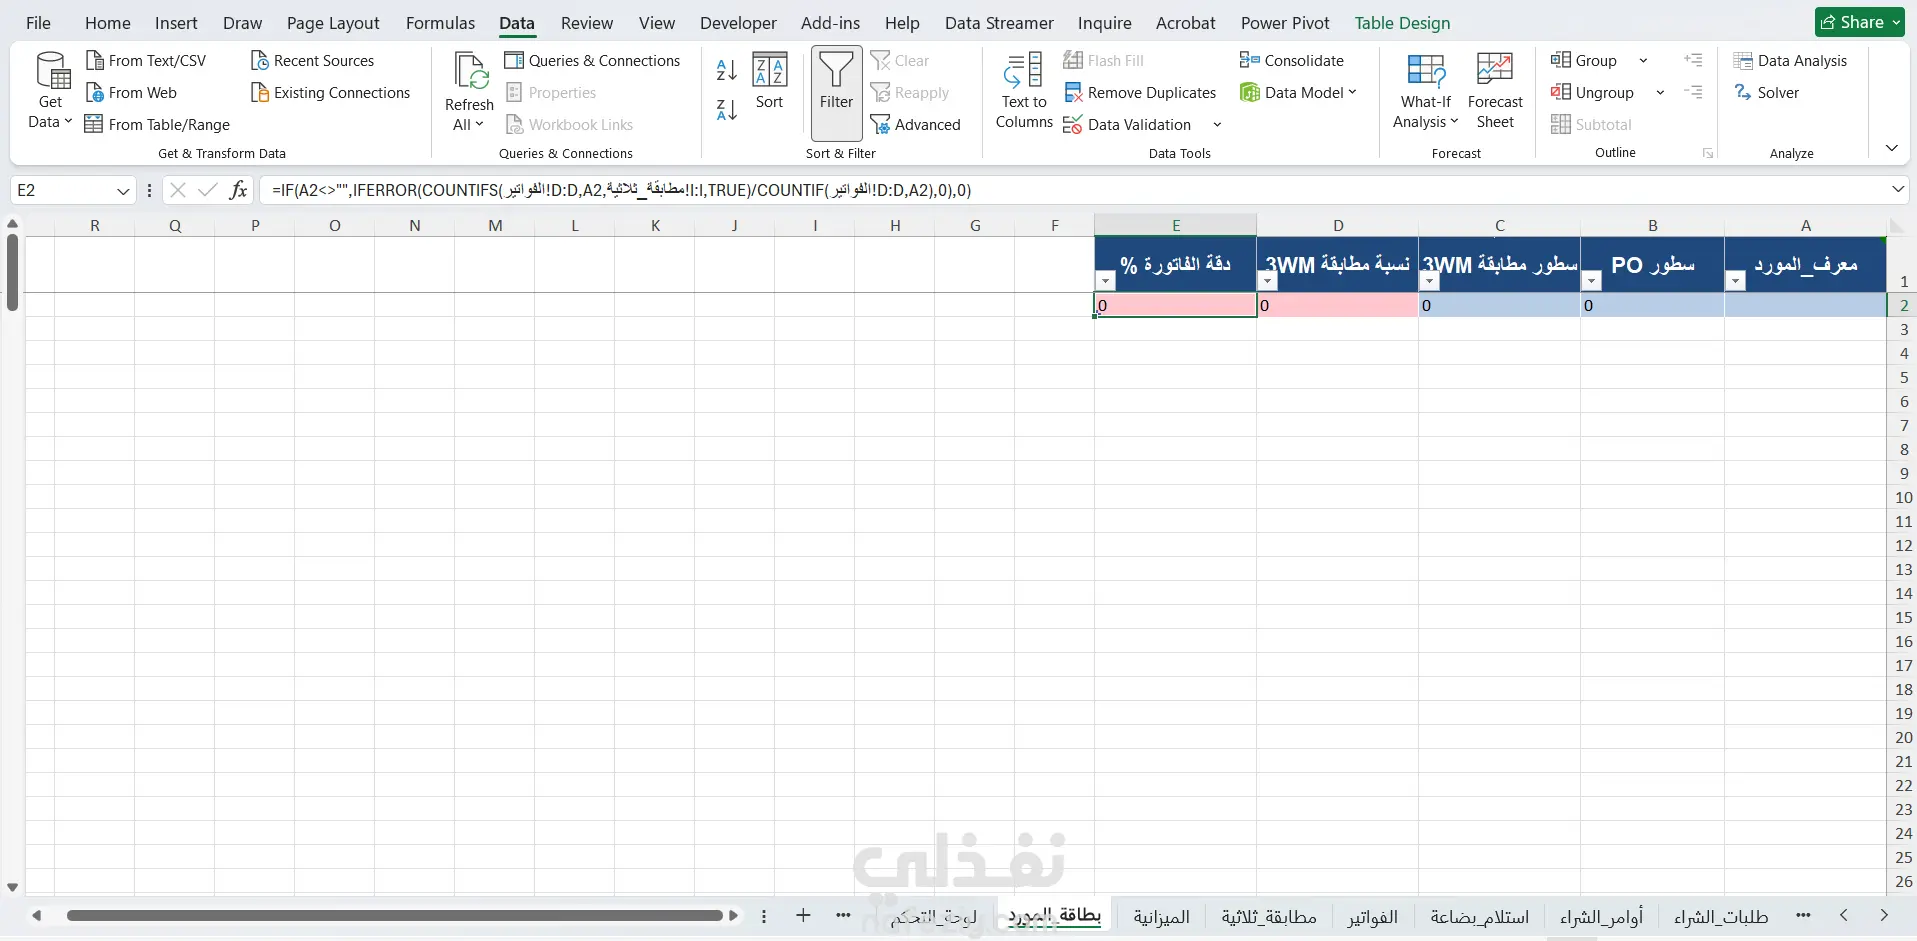Open the Name Box dropdown

(x=123, y=191)
